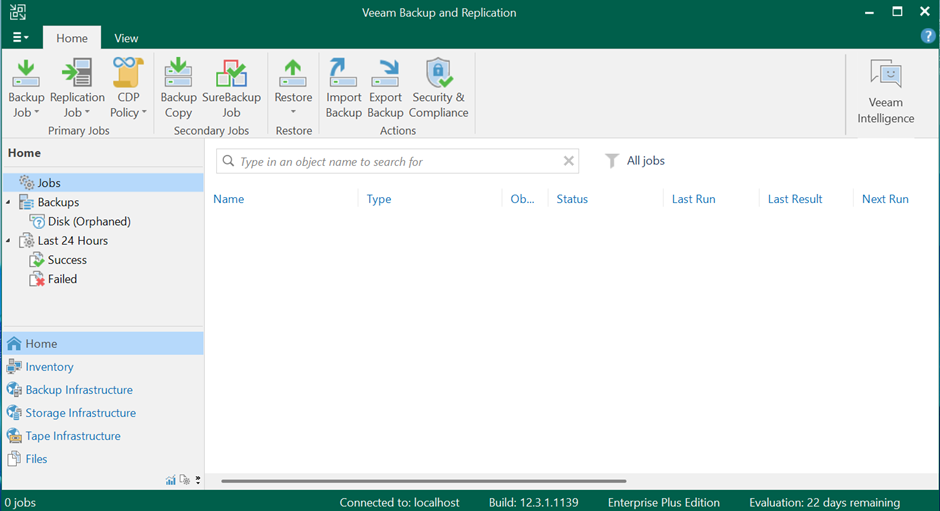Screen dimensions: 940x511
Task: Open Tape Infrastructure view
Action: point(73,436)
